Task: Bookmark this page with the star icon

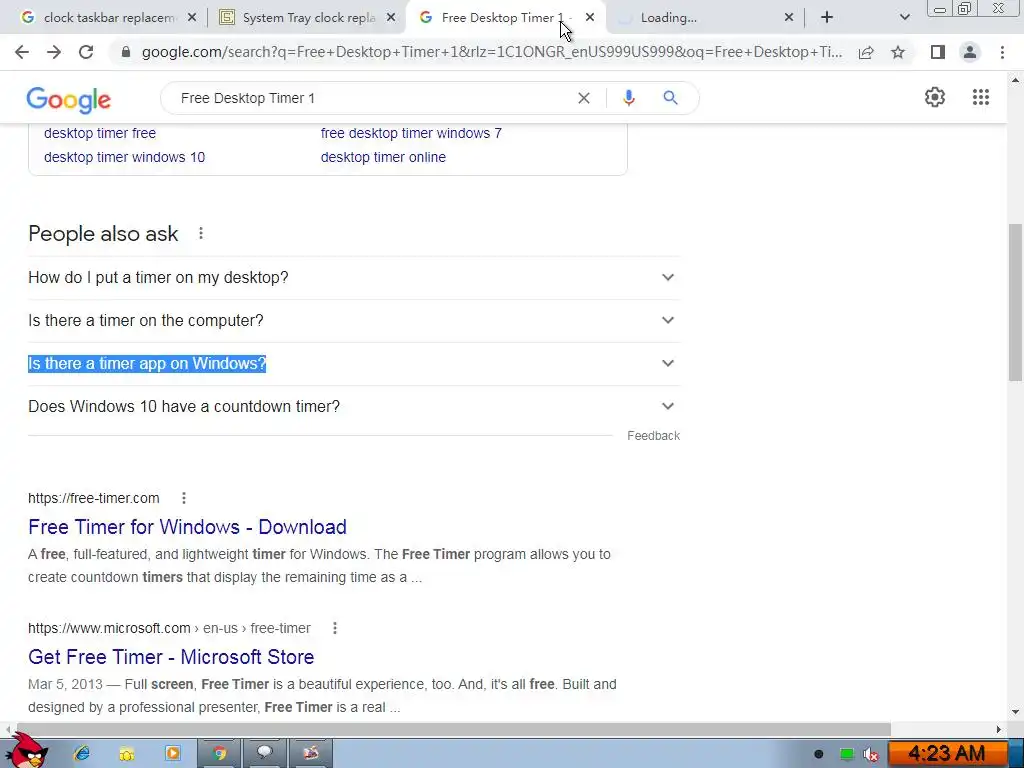Action: pyautogui.click(x=898, y=52)
